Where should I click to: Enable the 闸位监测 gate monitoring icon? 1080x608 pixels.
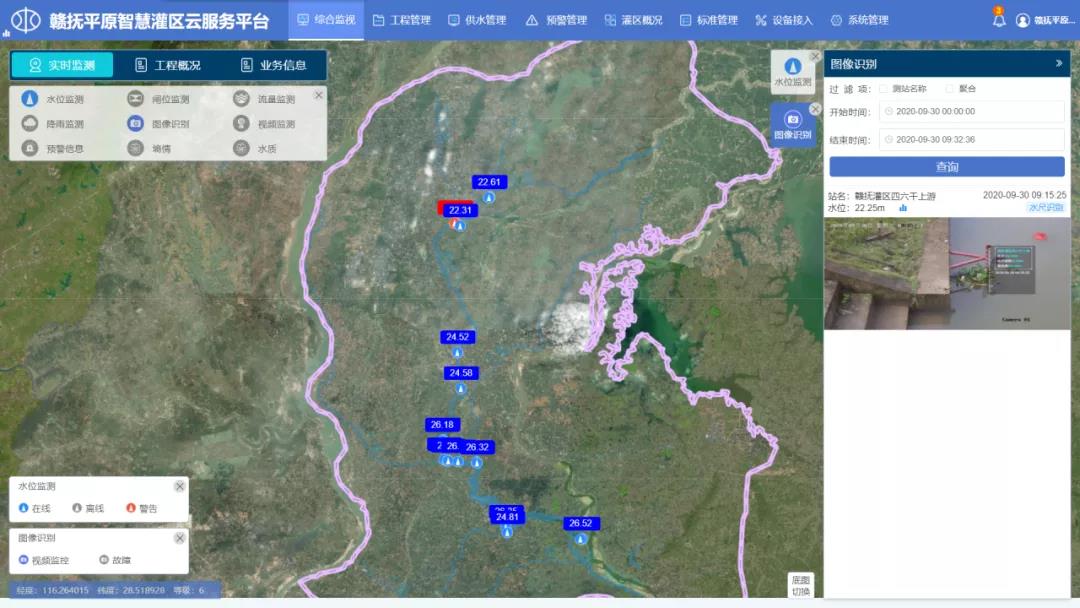135,99
